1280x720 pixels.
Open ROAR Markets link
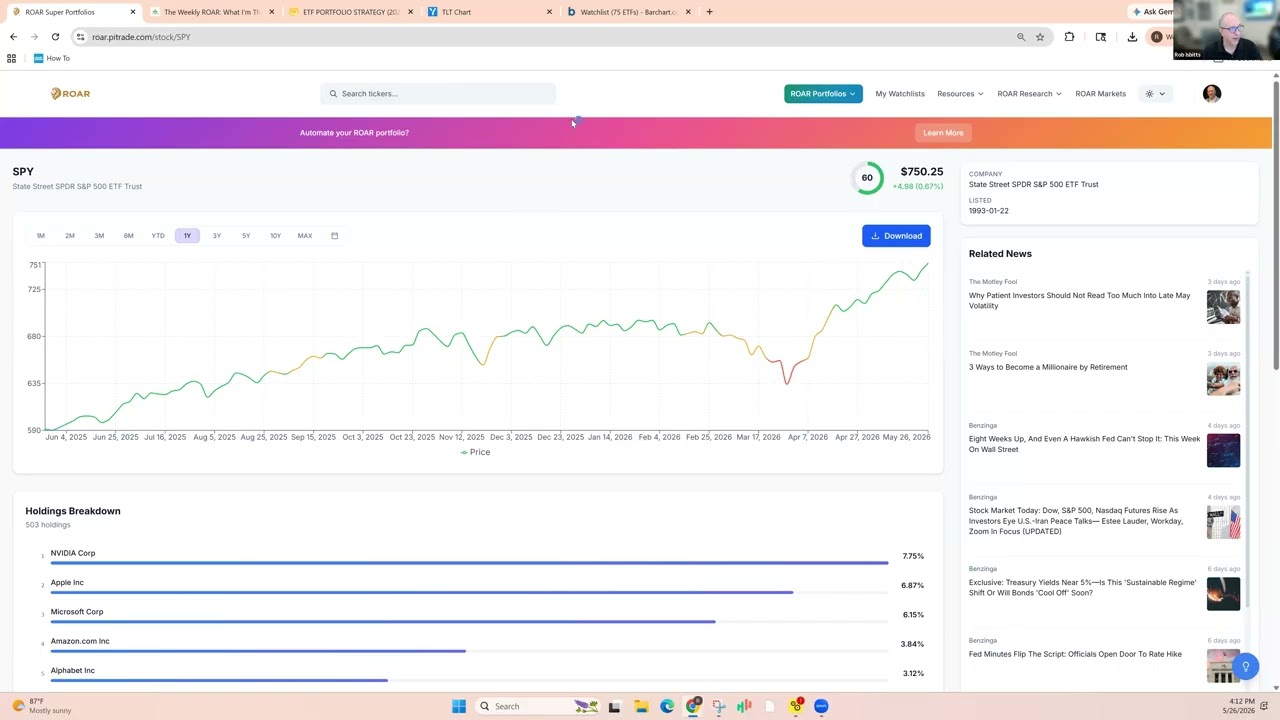[x=1100, y=94]
